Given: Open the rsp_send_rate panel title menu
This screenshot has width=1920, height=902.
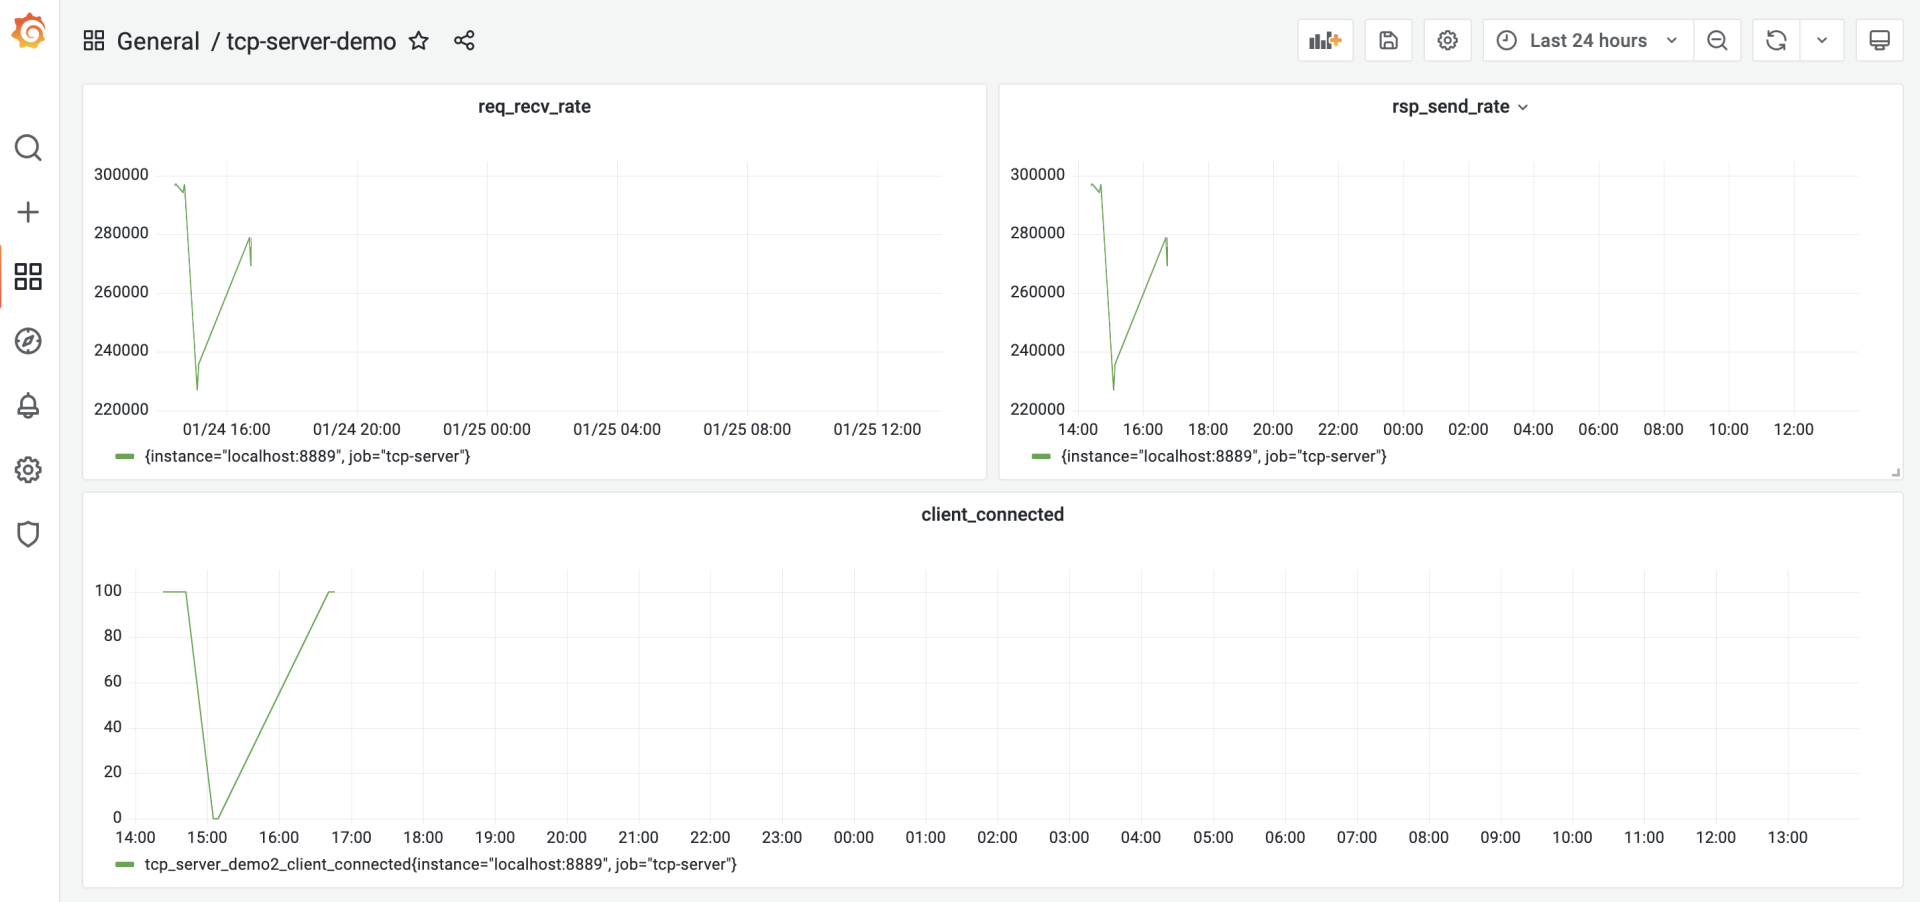Looking at the screenshot, I should pos(1459,107).
